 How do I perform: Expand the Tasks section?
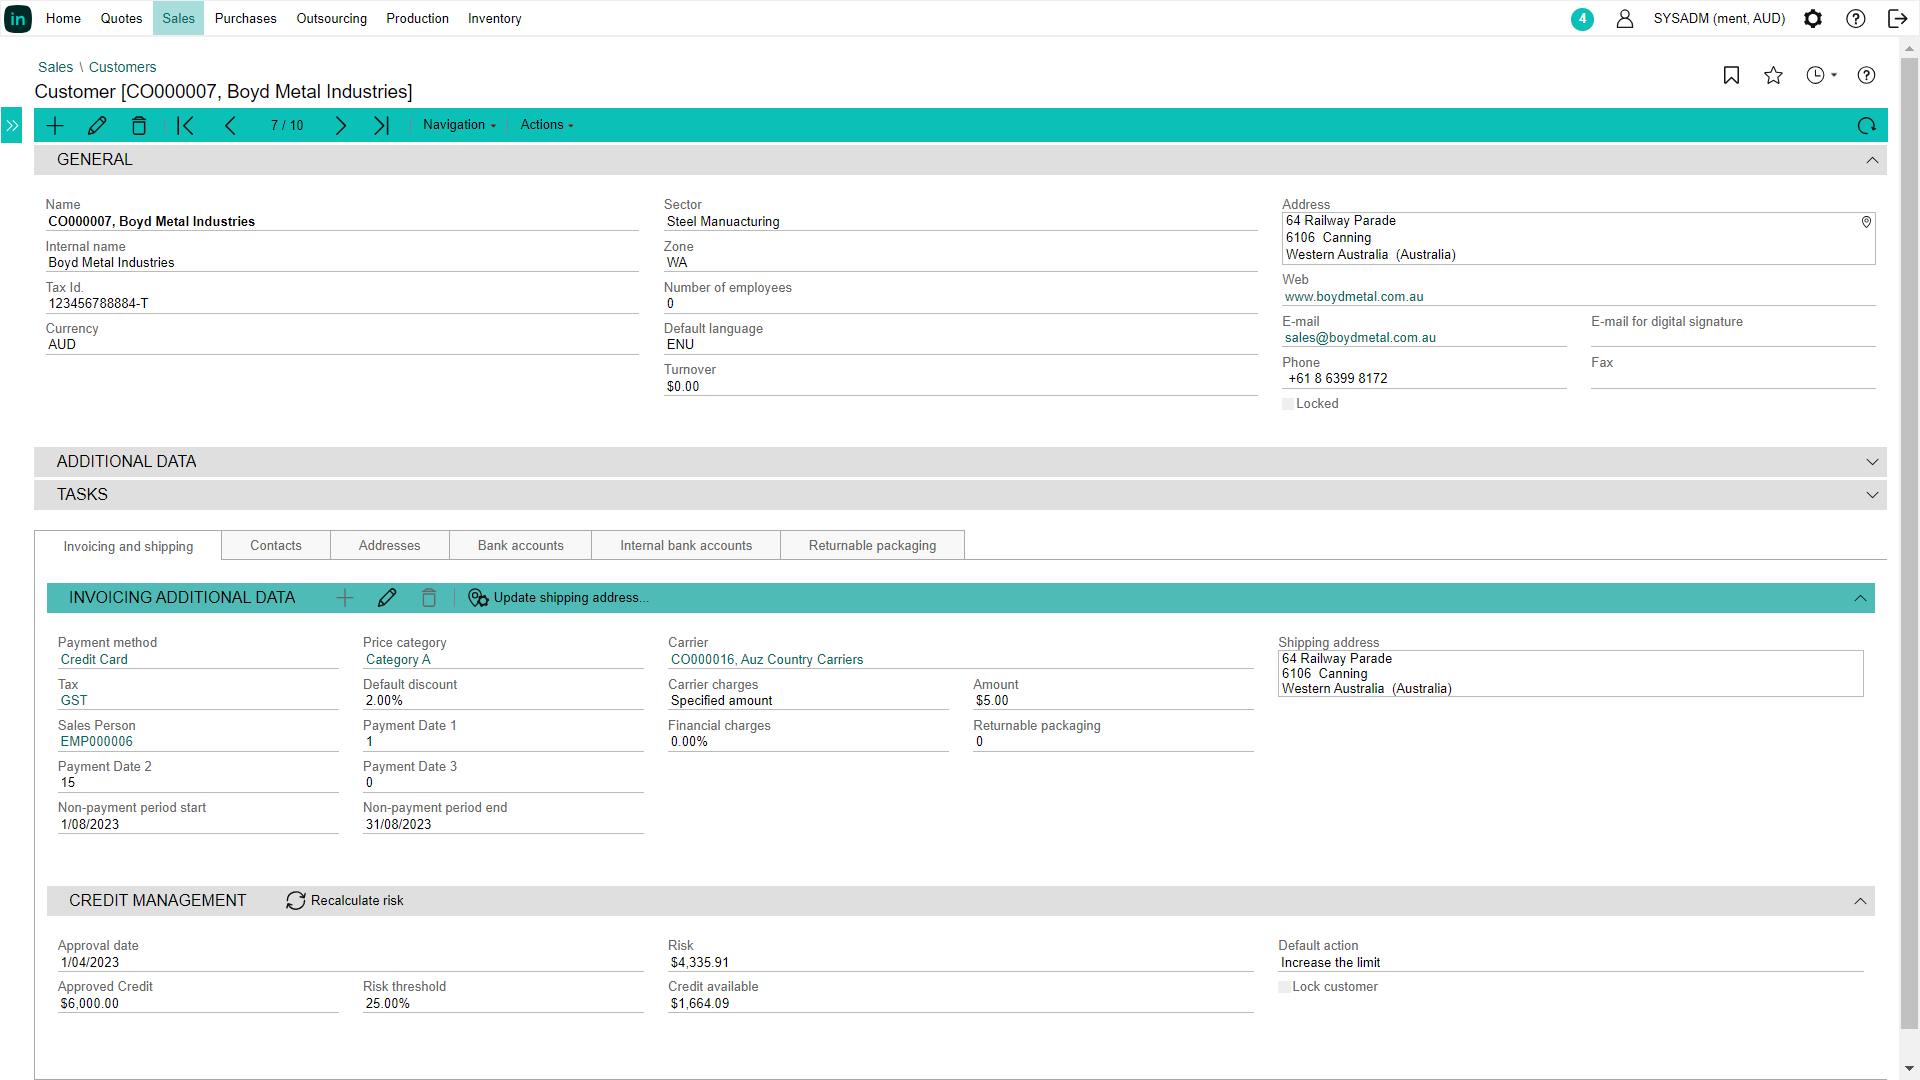tap(1872, 495)
